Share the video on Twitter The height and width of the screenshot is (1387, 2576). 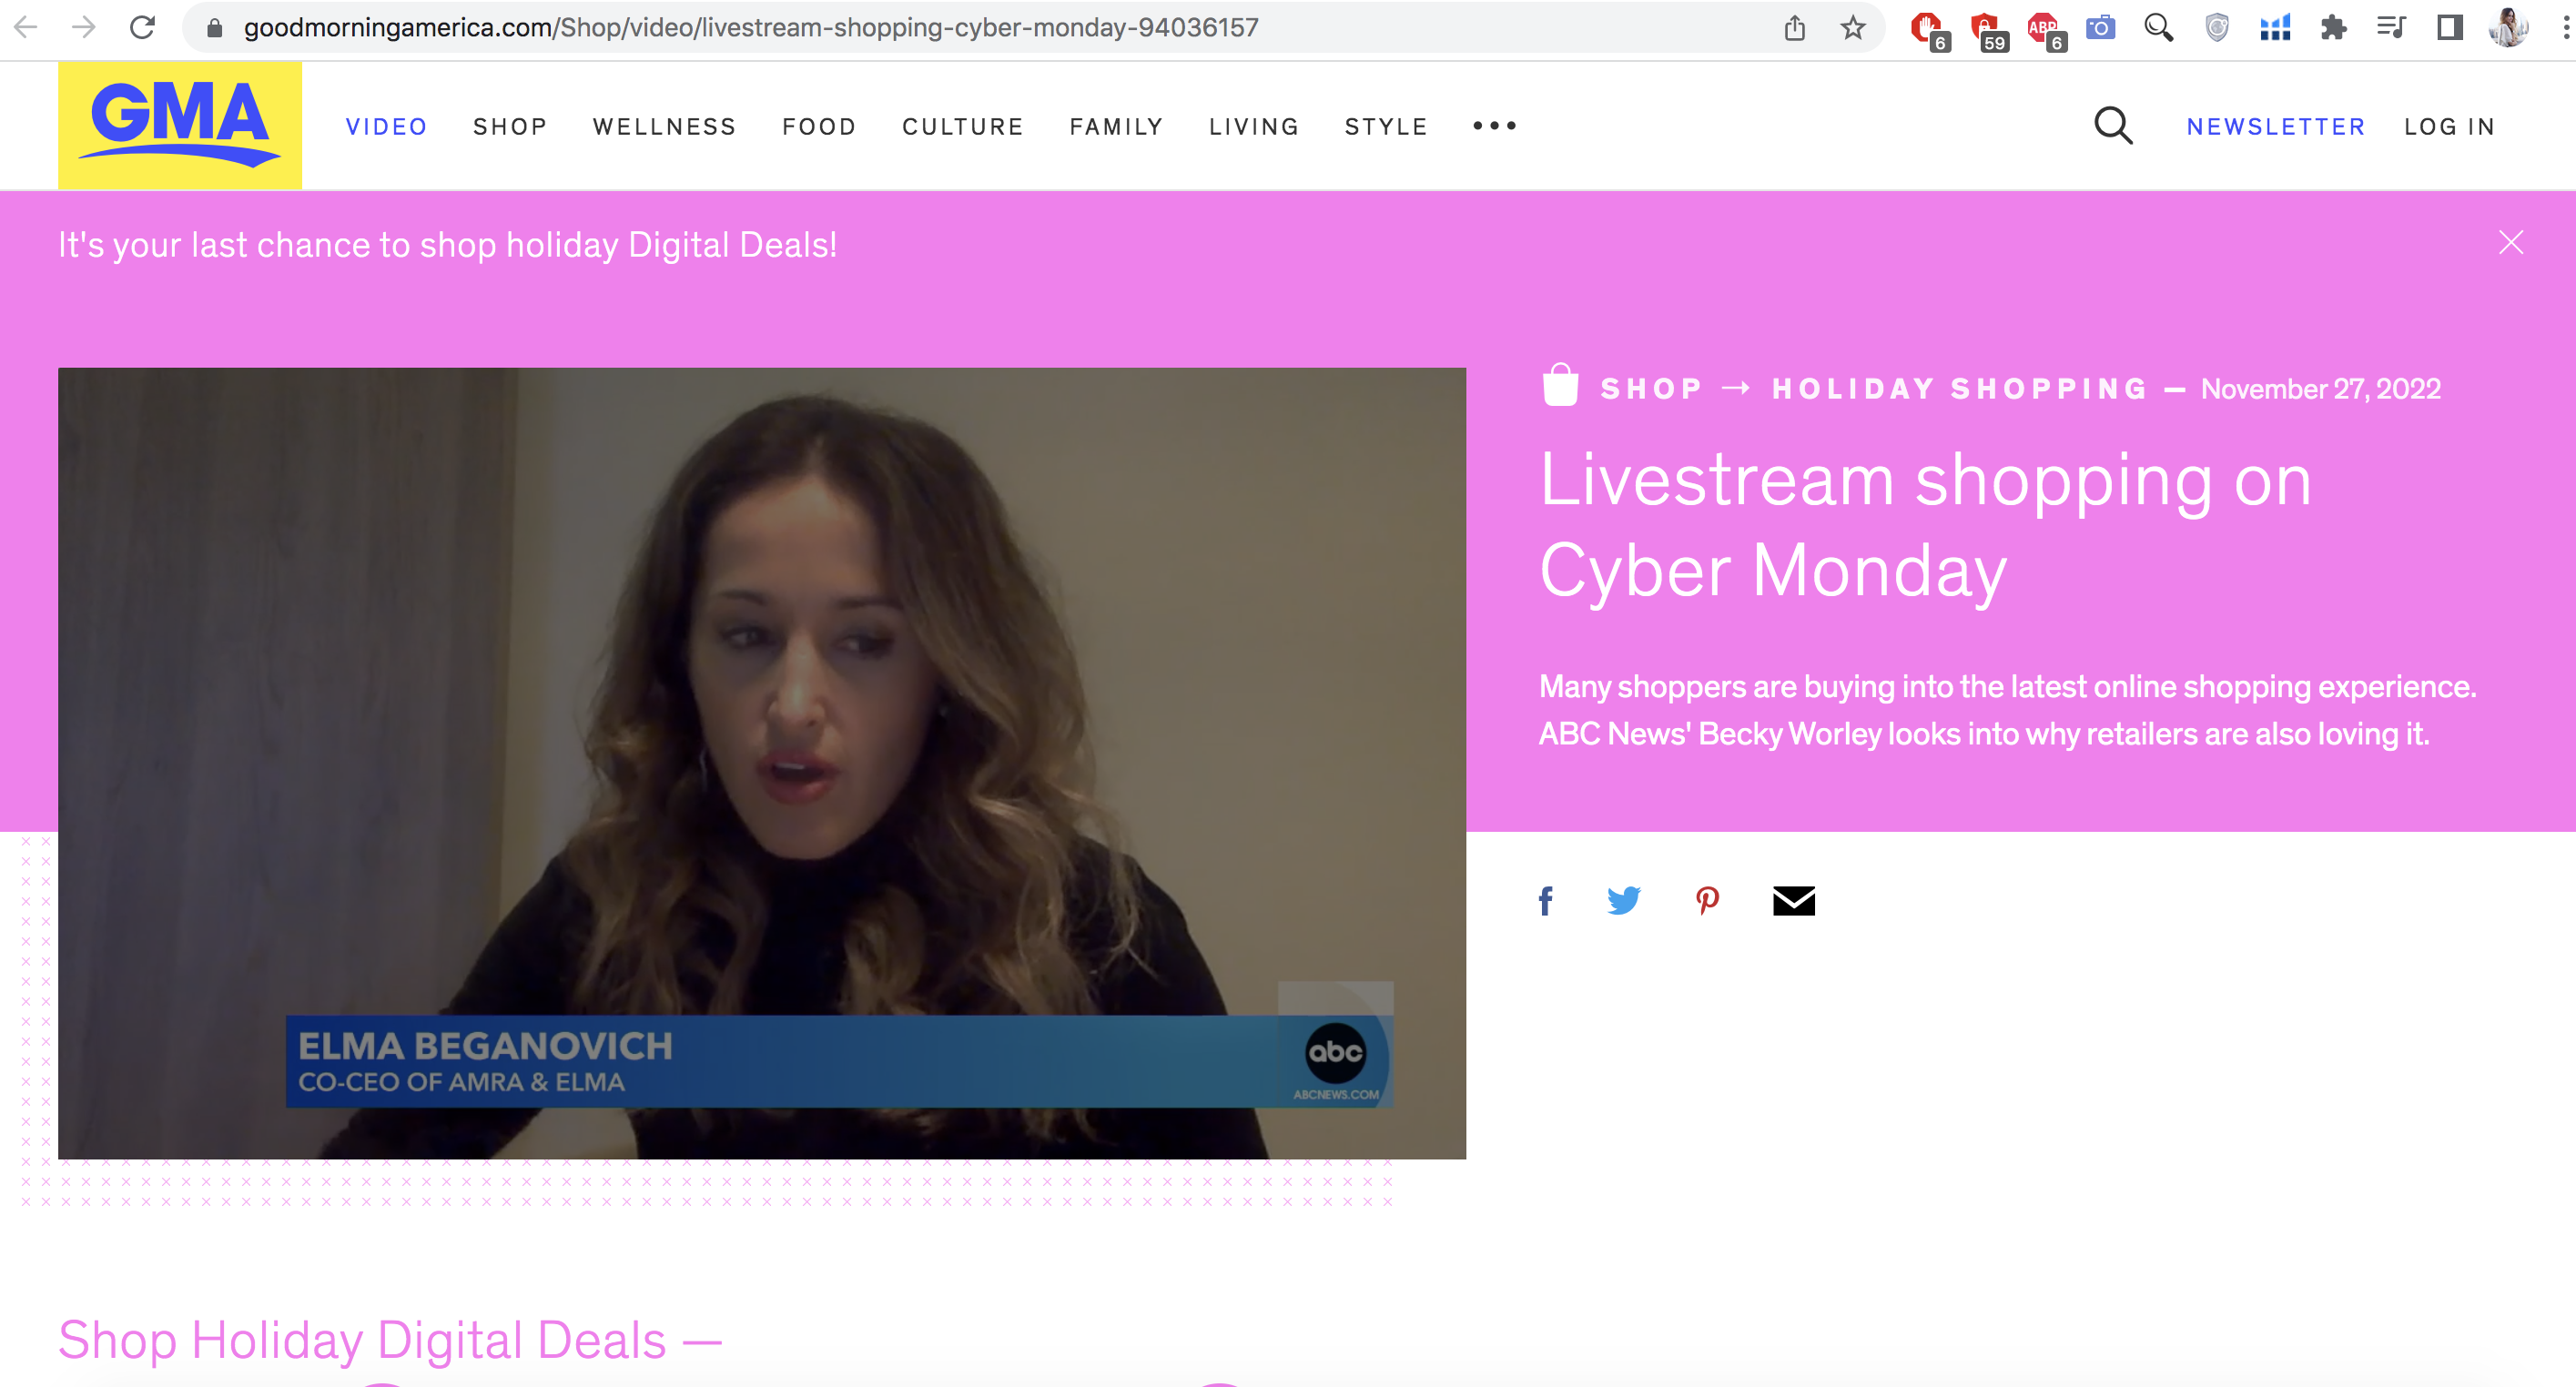1624,901
